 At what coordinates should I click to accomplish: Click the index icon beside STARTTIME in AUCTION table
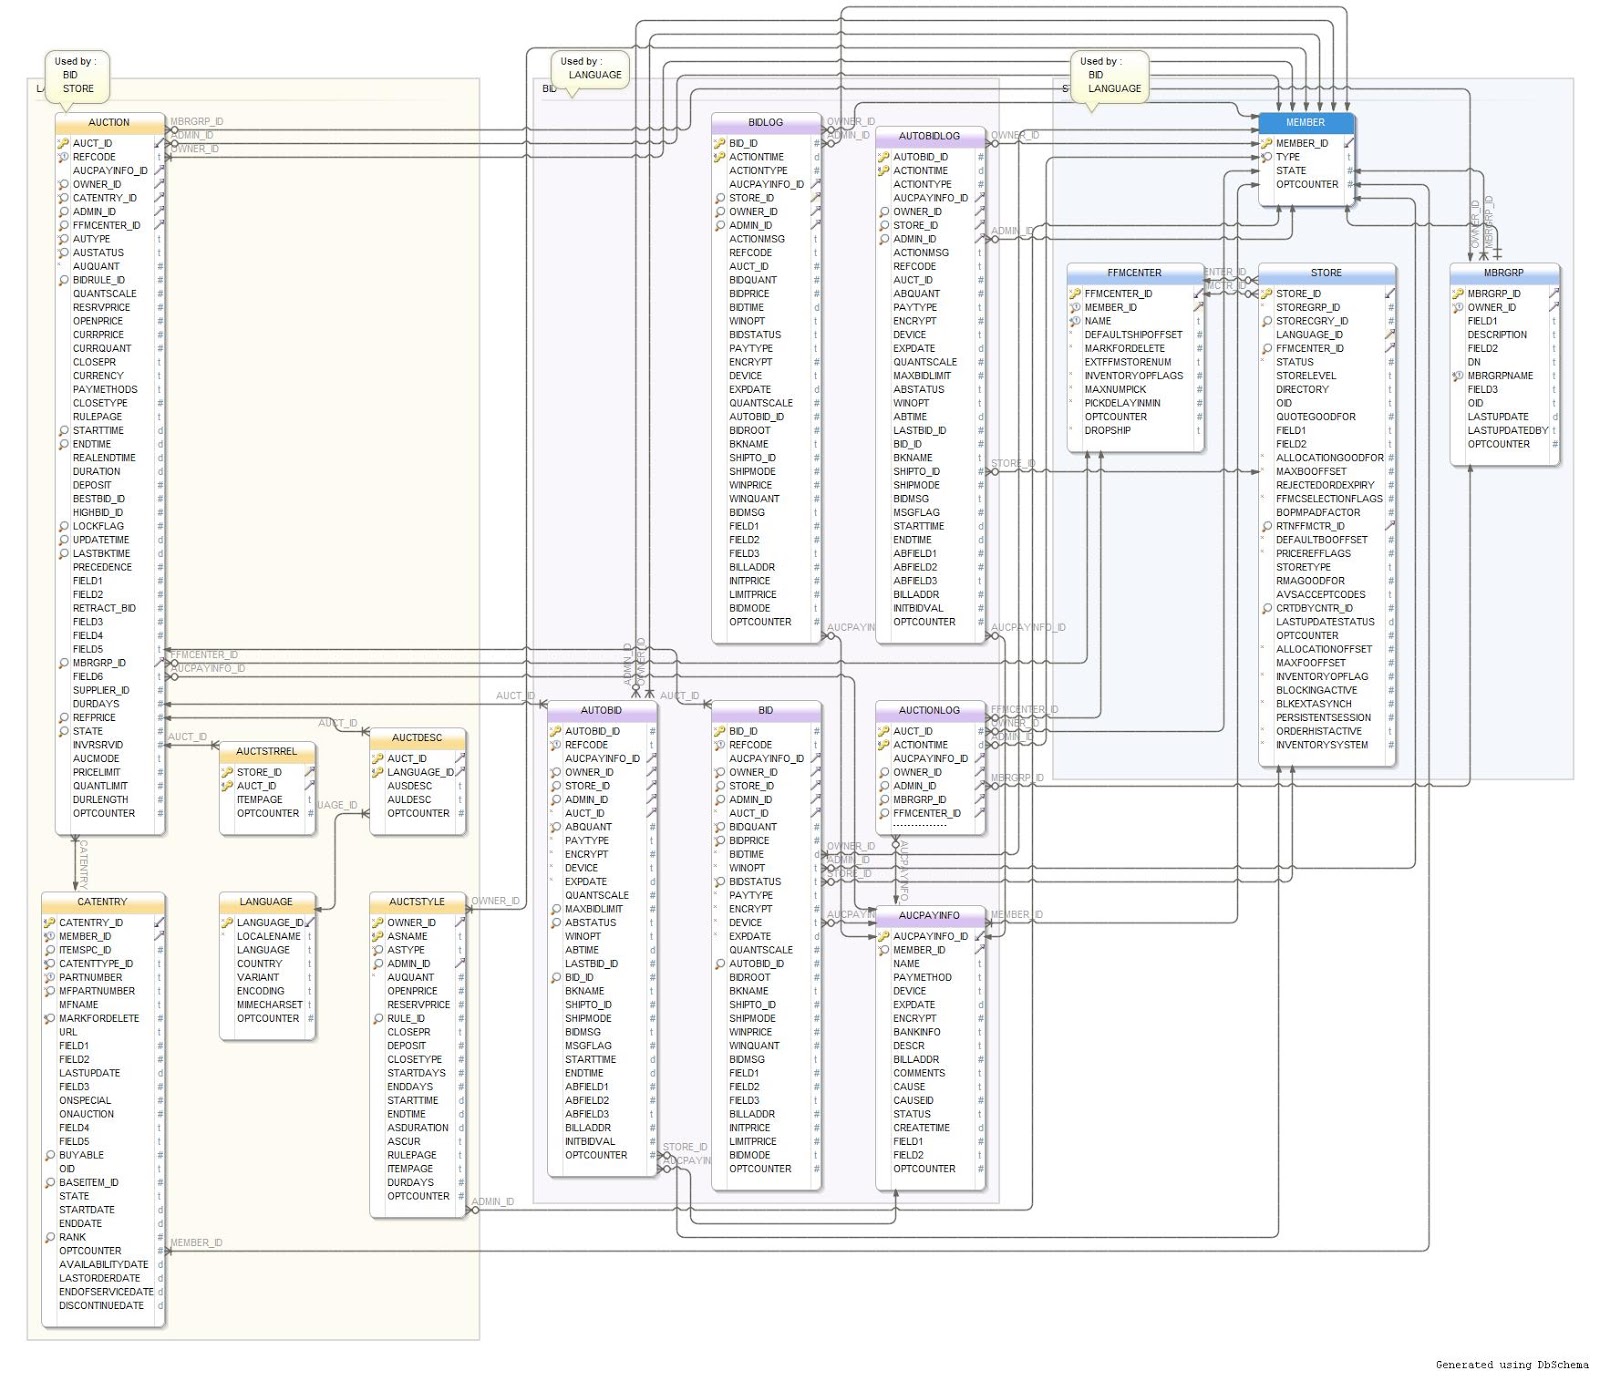click(x=63, y=431)
